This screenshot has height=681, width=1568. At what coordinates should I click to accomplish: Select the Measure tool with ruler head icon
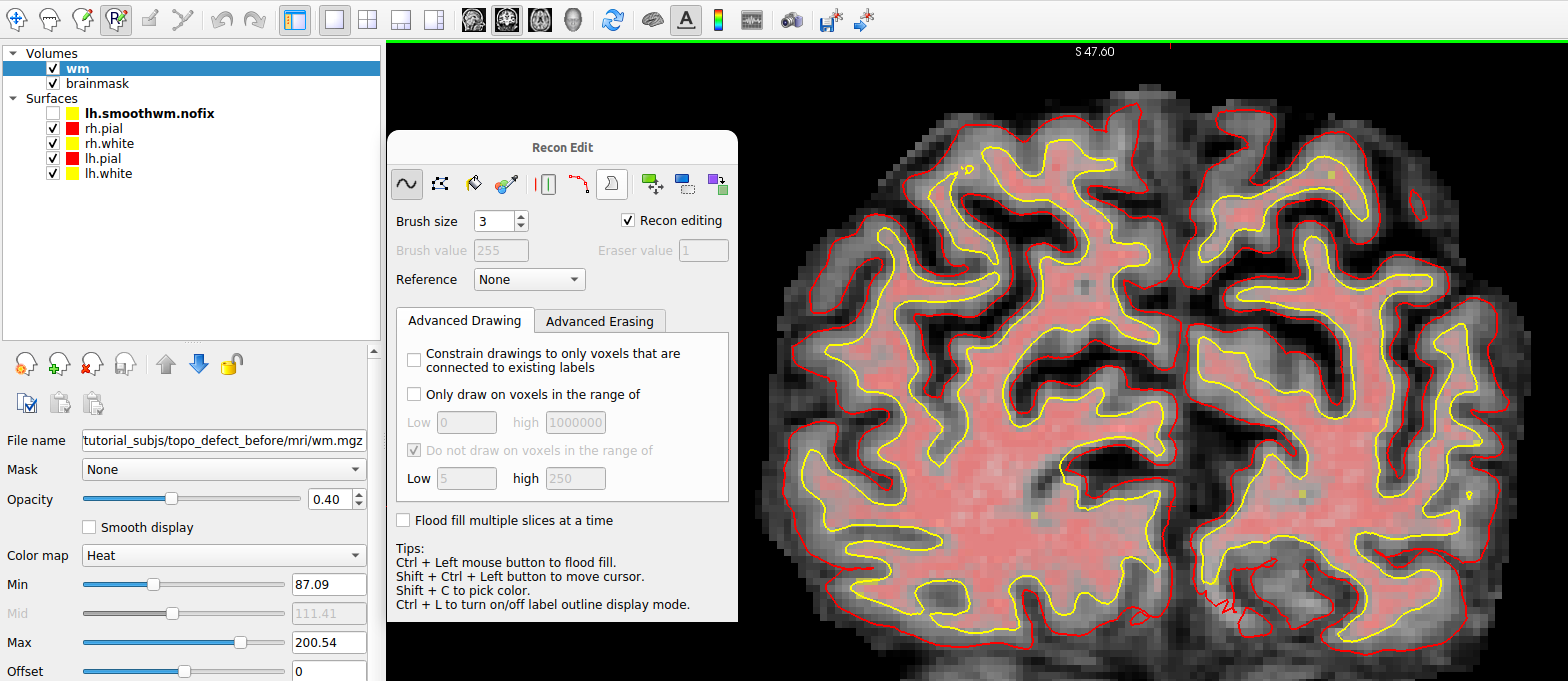(x=49, y=19)
